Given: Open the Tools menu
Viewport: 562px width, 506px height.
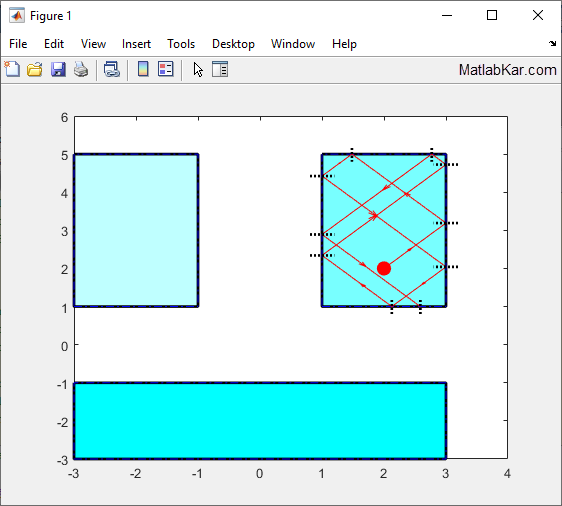Looking at the screenshot, I should tap(181, 44).
